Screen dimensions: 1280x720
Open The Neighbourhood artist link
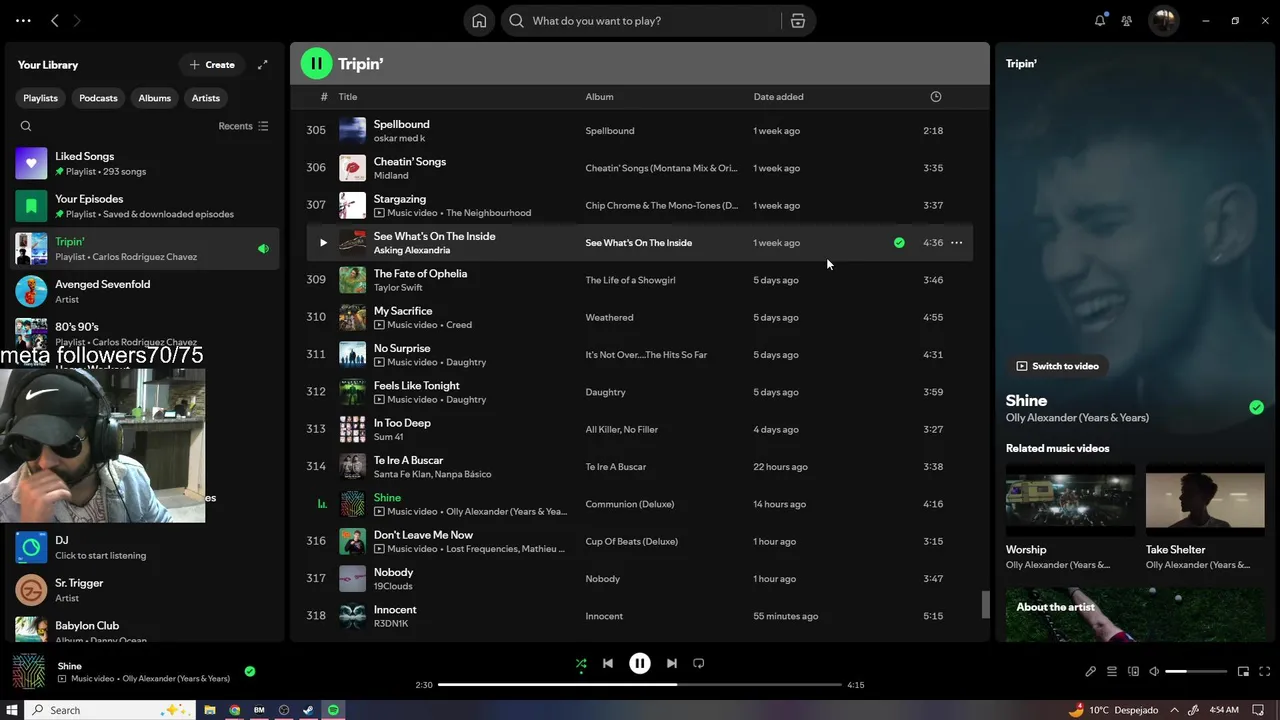pyautogui.click(x=488, y=213)
